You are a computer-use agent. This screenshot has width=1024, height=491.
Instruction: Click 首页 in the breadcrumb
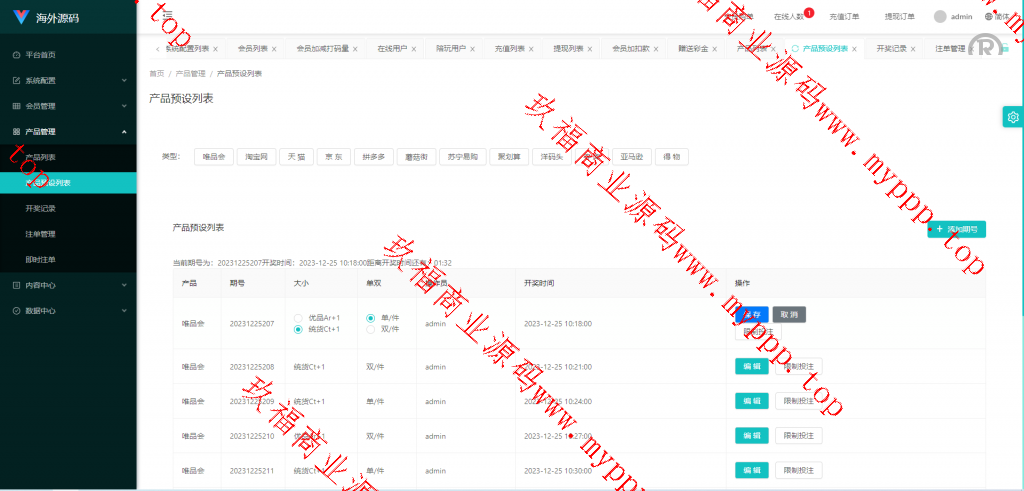click(157, 73)
